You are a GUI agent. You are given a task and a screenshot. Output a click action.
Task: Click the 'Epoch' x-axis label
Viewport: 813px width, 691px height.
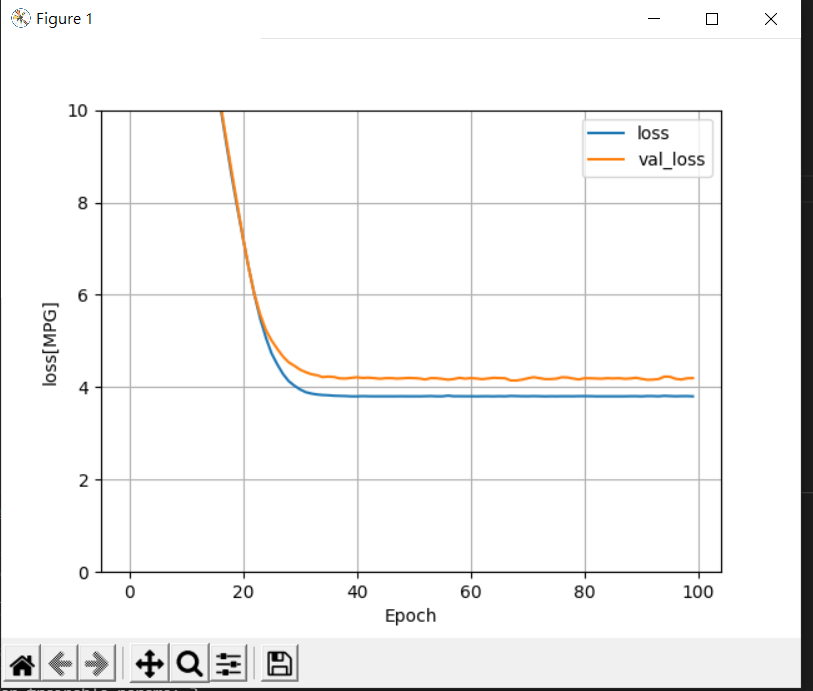[x=410, y=616]
